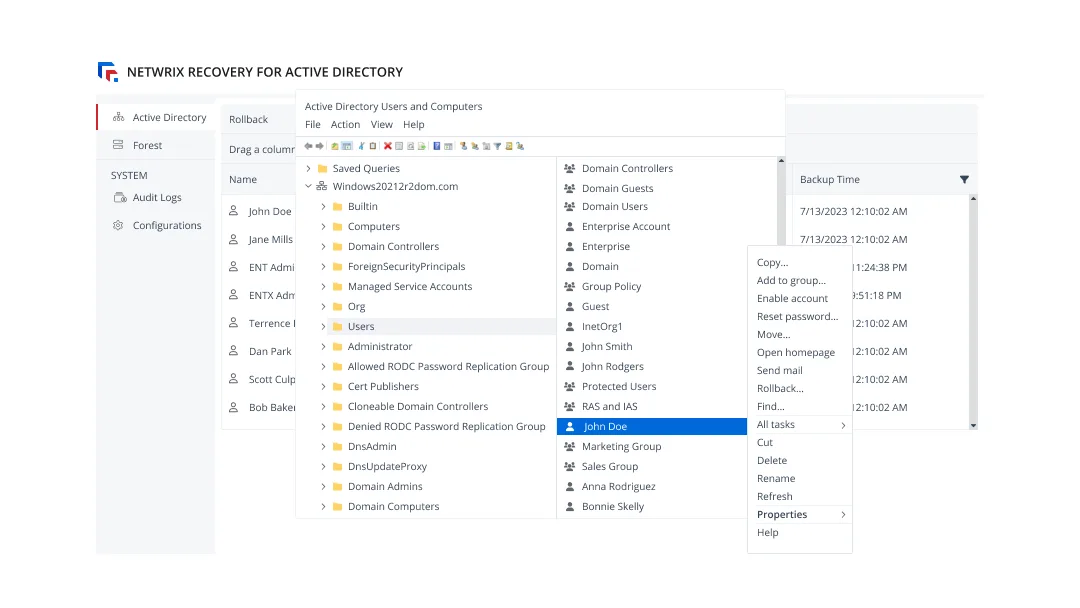
Task: Click the Configurations gear icon
Action: click(x=118, y=225)
